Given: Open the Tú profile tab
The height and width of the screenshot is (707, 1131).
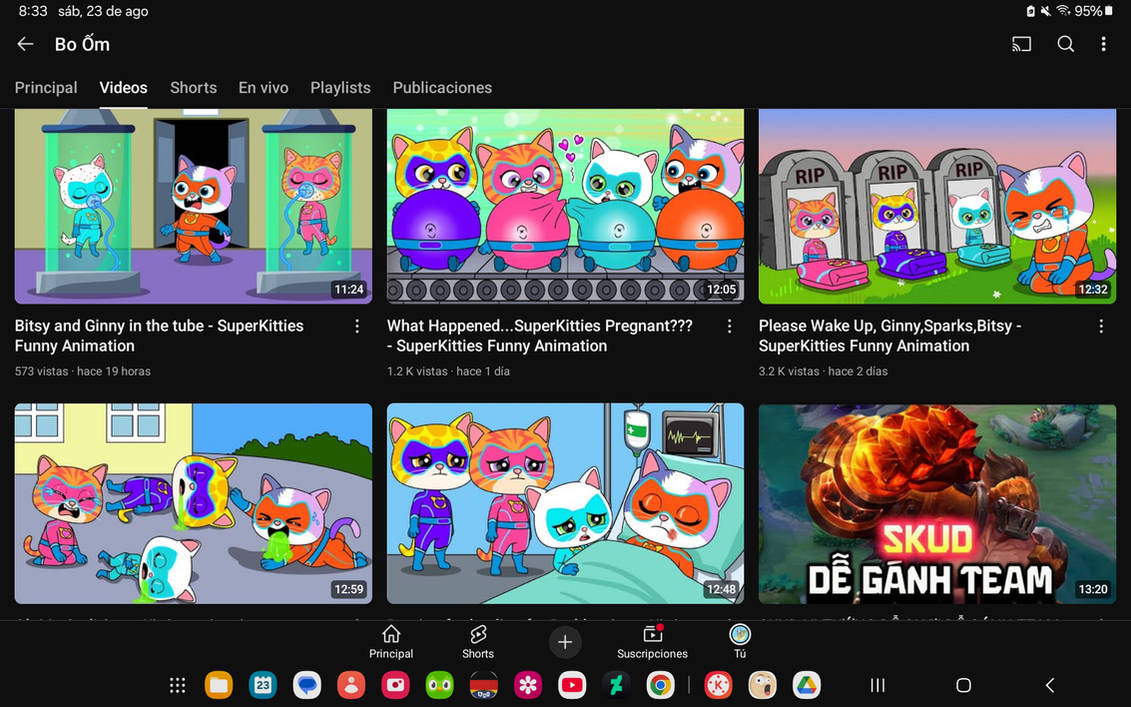Looking at the screenshot, I should (740, 642).
